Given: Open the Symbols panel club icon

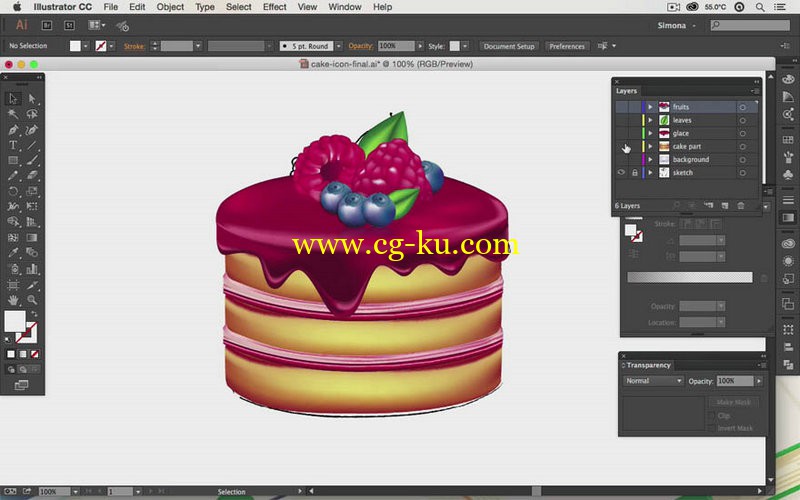Looking at the screenshot, I should (788, 174).
